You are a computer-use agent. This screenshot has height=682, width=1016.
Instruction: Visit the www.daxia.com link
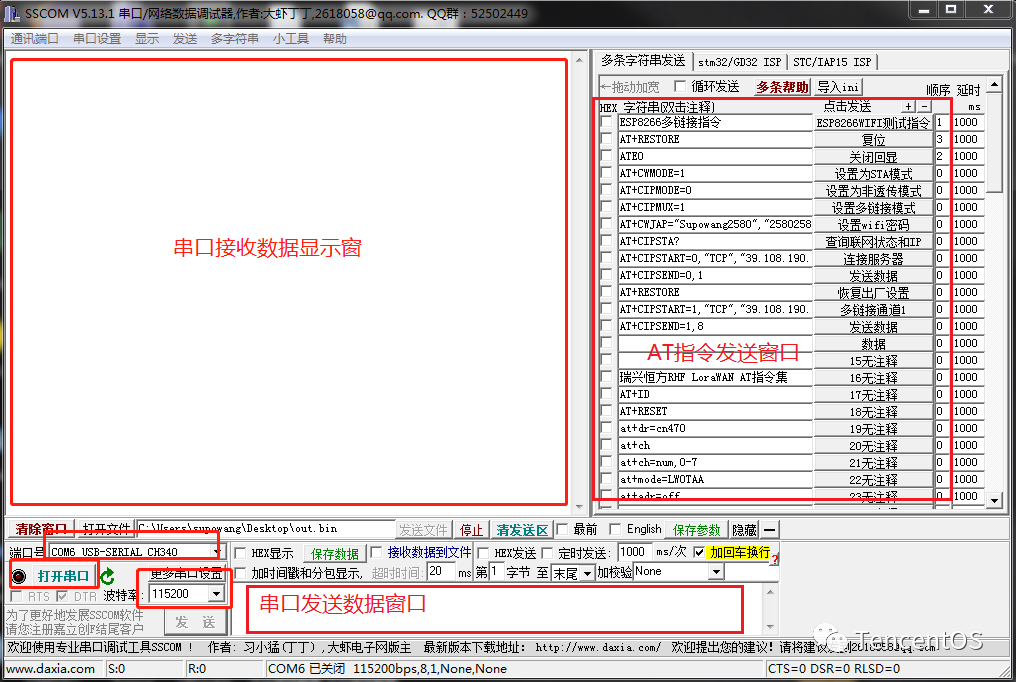click(x=51, y=669)
